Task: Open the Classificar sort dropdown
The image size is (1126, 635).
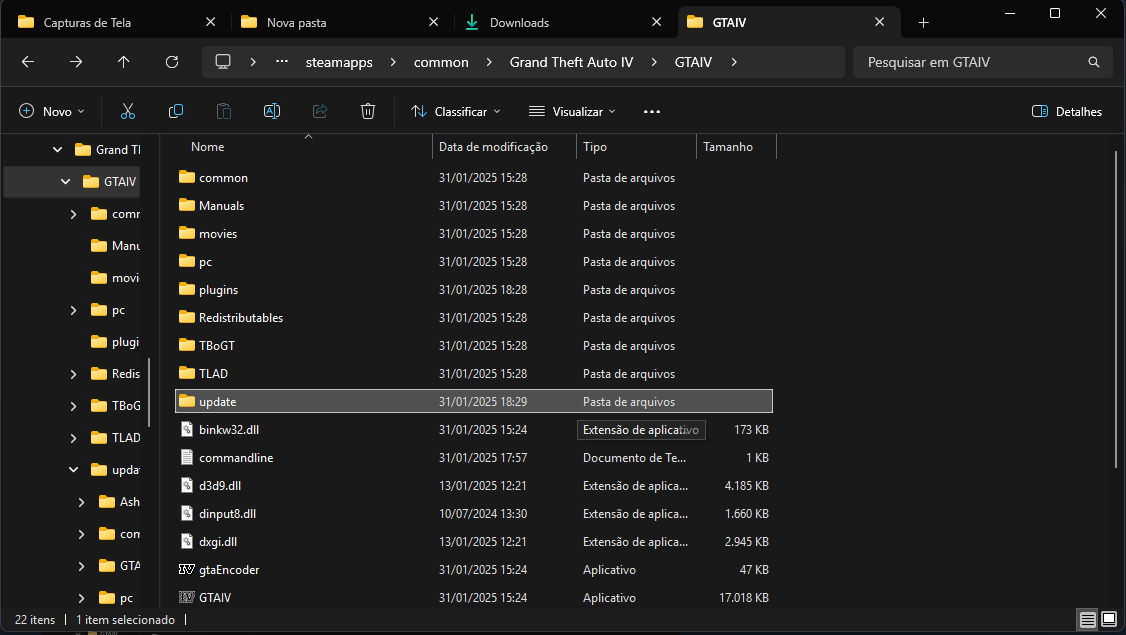Action: [456, 112]
